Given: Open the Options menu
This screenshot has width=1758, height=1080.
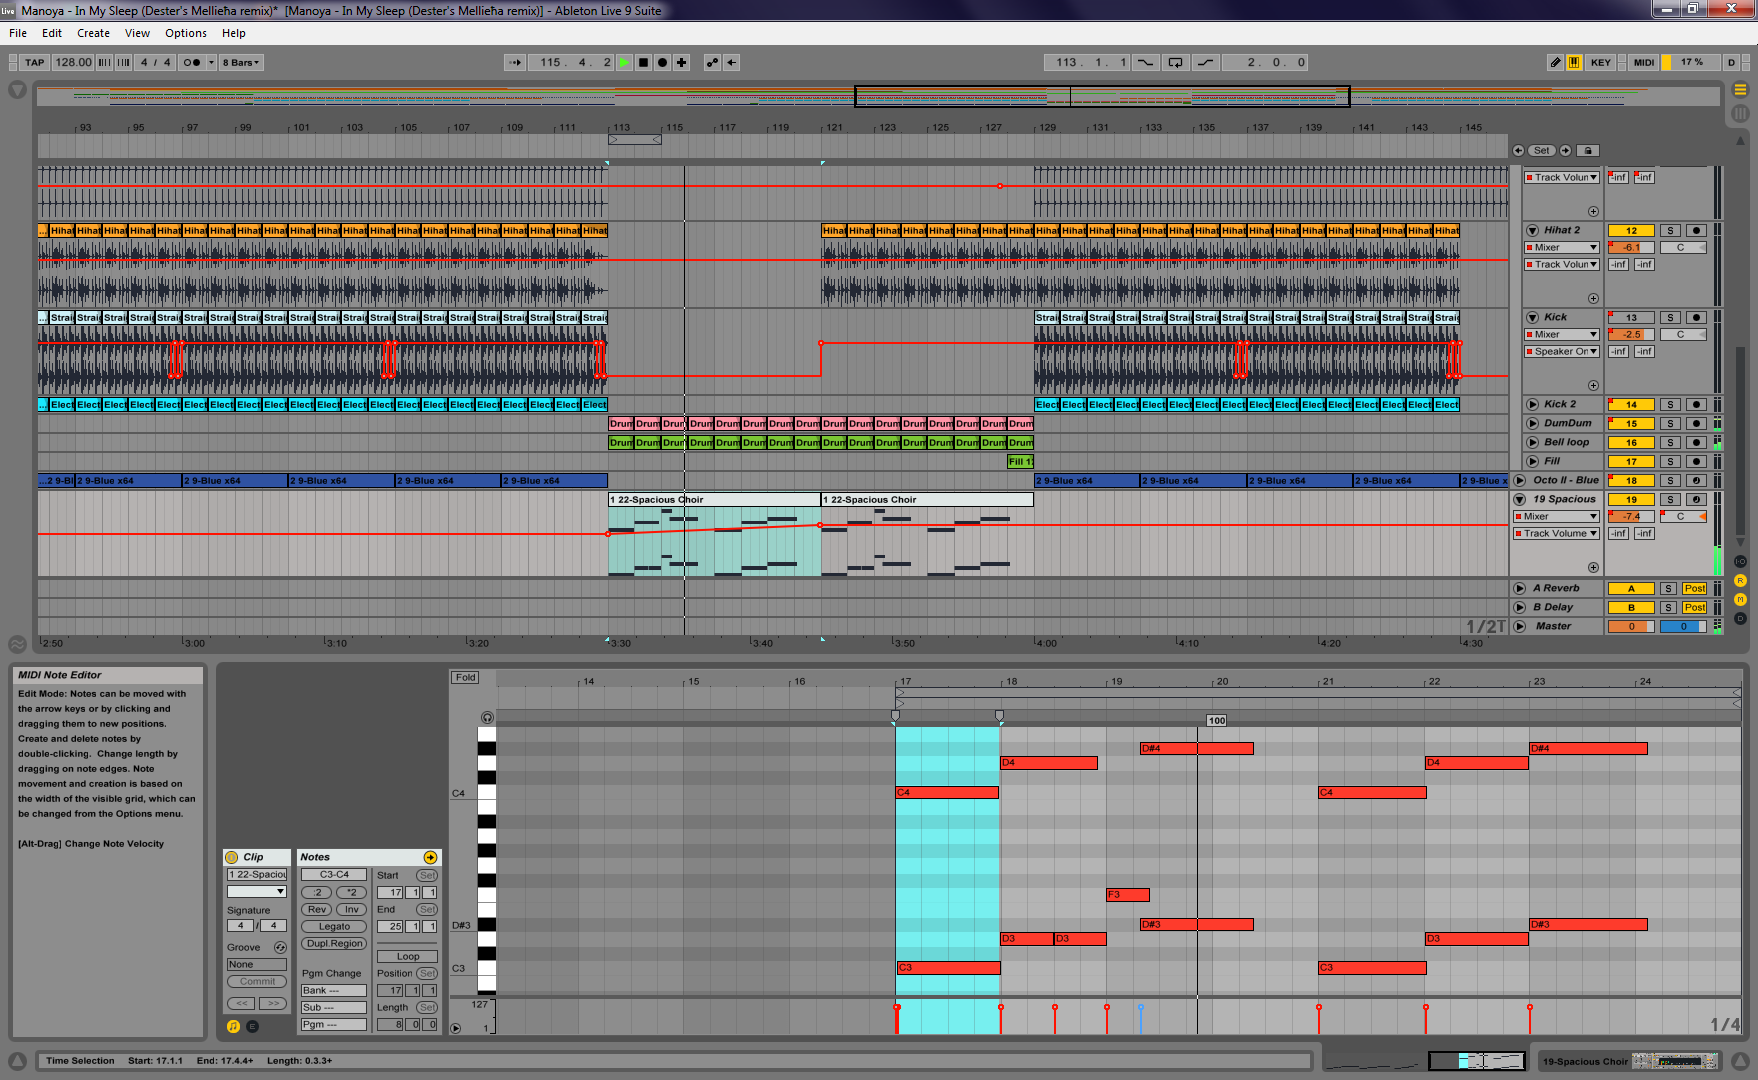Looking at the screenshot, I should click(x=186, y=33).
